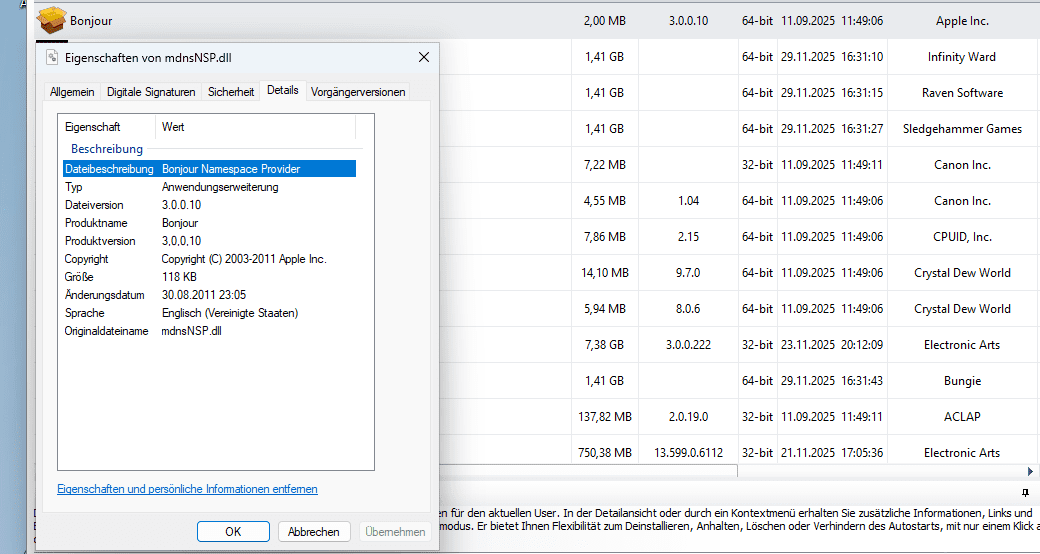Click the 750,38 MB size cell

(604, 452)
